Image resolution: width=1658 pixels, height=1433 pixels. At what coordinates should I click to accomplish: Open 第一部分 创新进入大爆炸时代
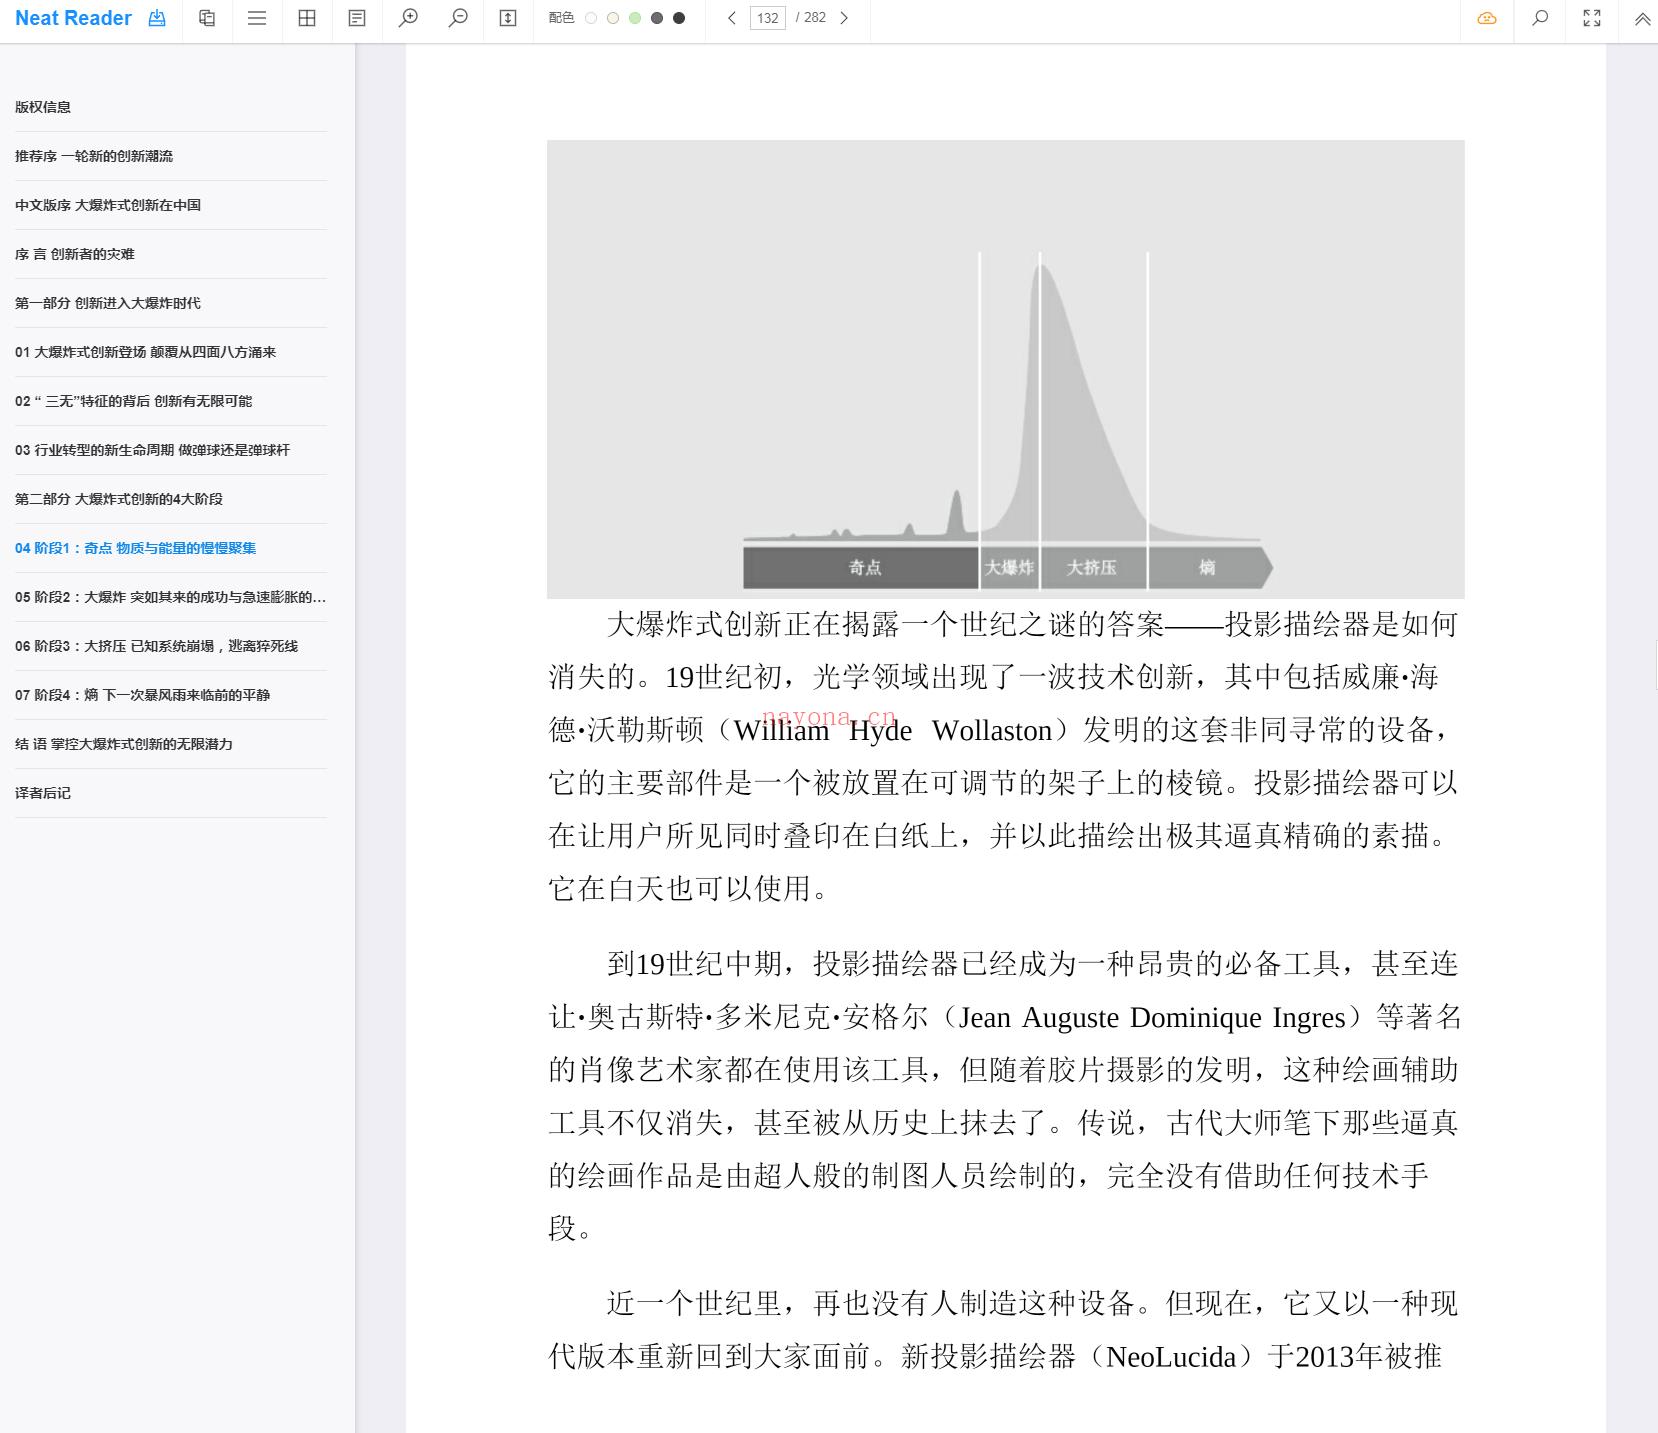click(171, 303)
